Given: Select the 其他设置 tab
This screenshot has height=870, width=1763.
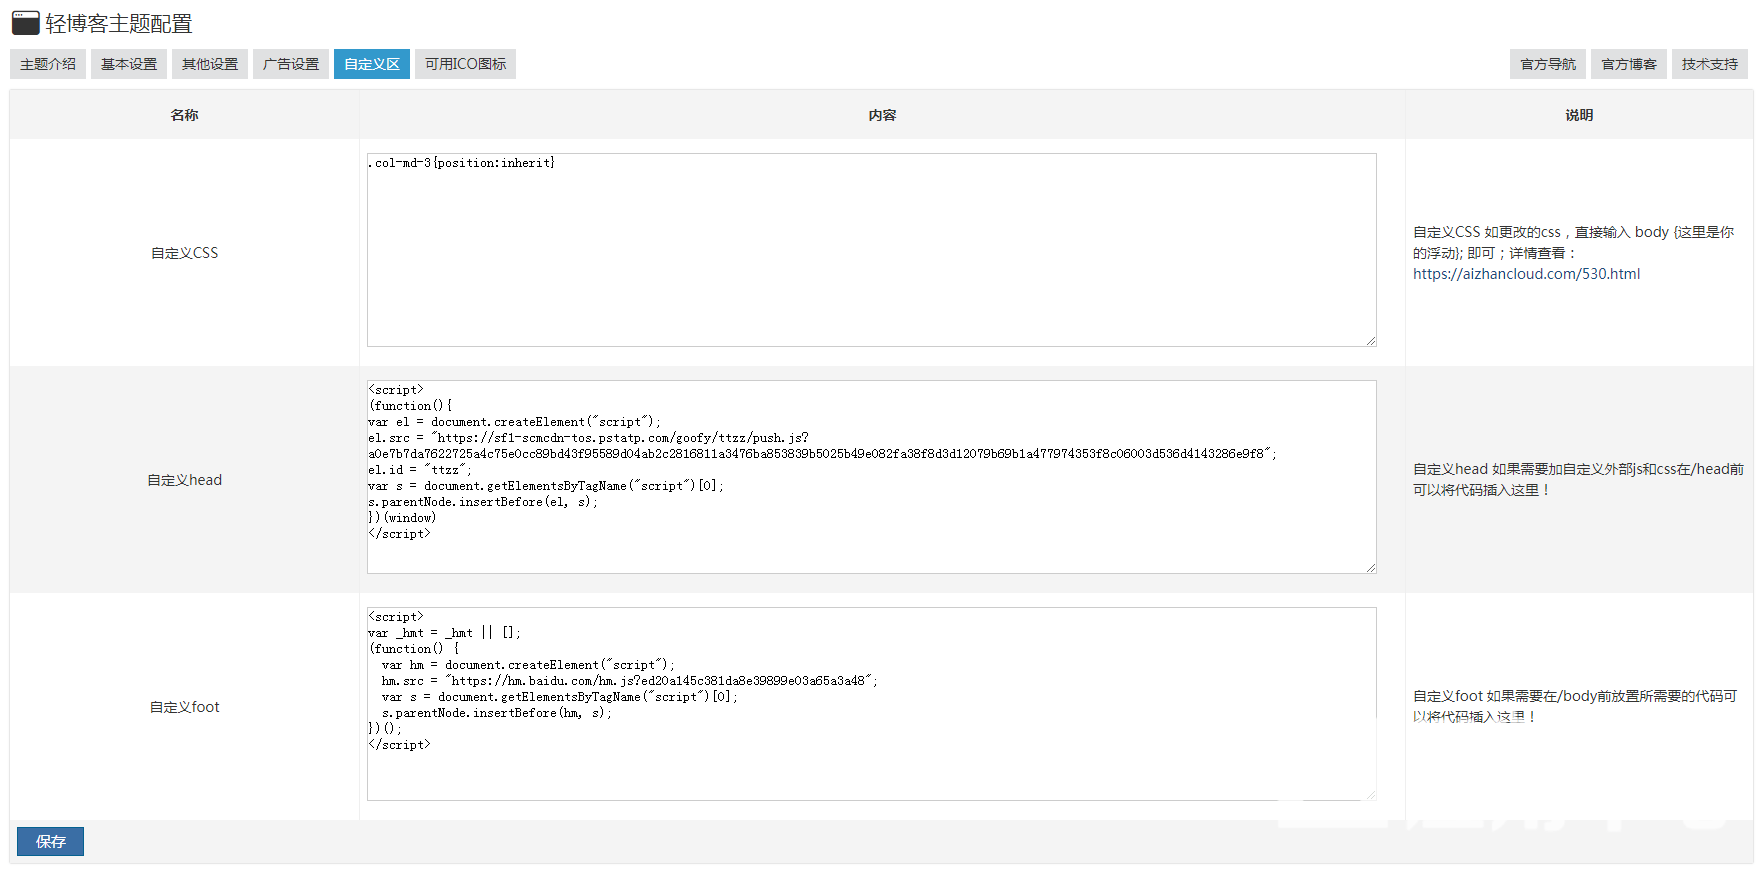Looking at the screenshot, I should point(210,64).
